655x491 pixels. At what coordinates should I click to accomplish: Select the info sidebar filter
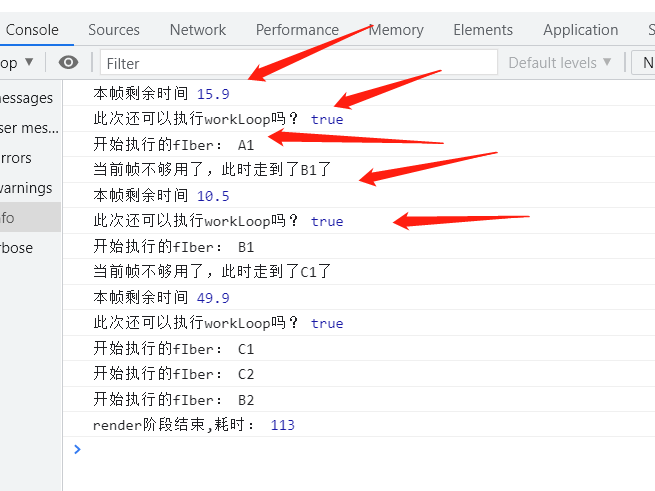point(30,217)
